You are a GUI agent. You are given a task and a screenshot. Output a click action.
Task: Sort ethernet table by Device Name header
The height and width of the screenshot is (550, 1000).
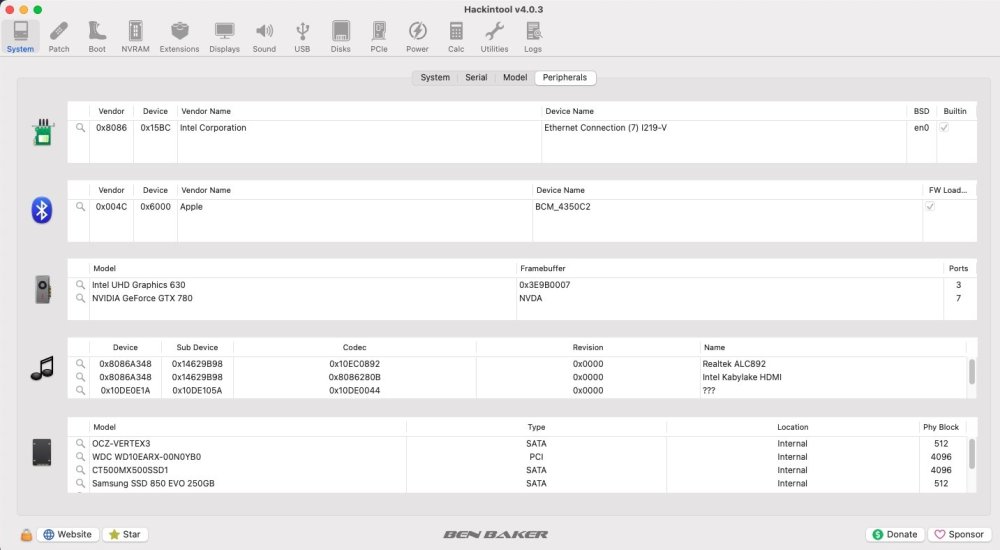[x=724, y=111]
